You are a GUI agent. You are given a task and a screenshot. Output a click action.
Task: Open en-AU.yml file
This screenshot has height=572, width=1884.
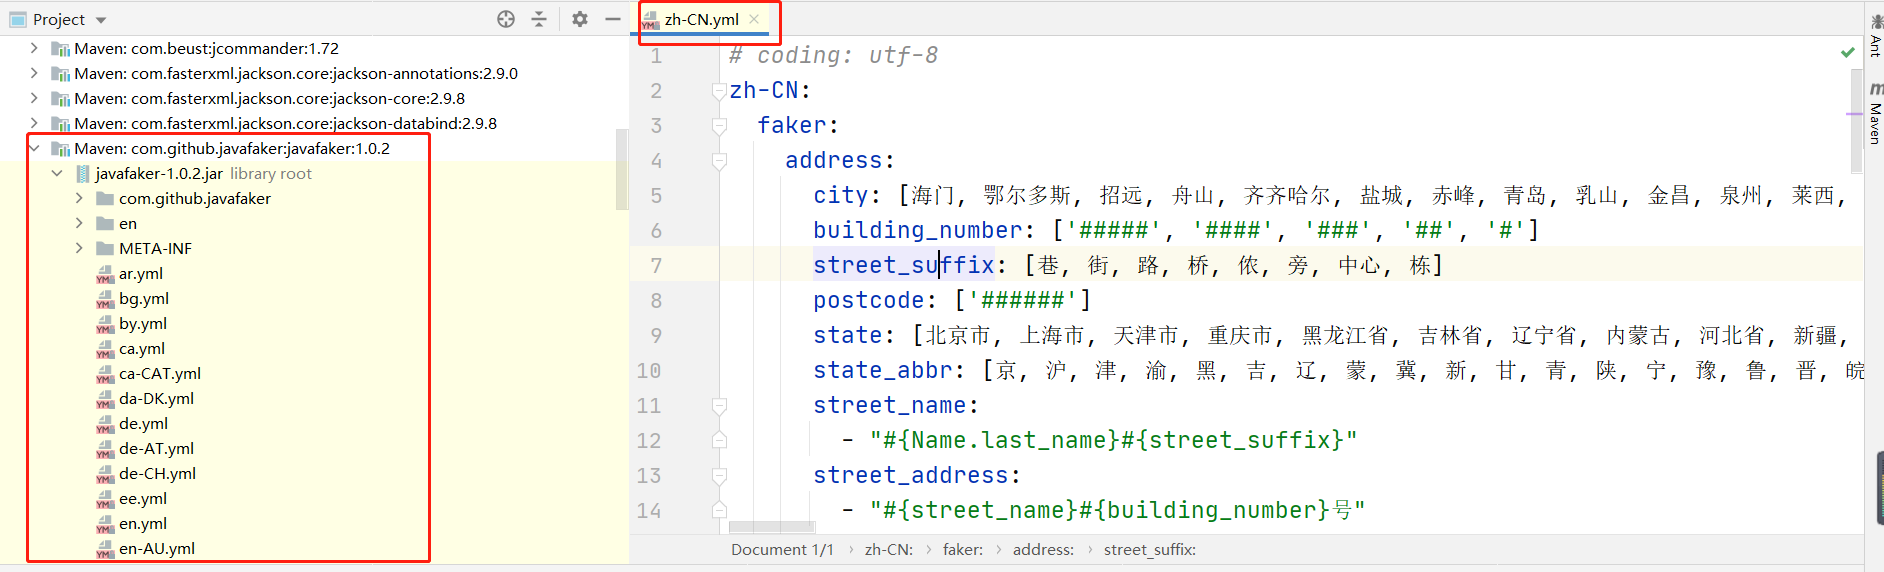157,548
